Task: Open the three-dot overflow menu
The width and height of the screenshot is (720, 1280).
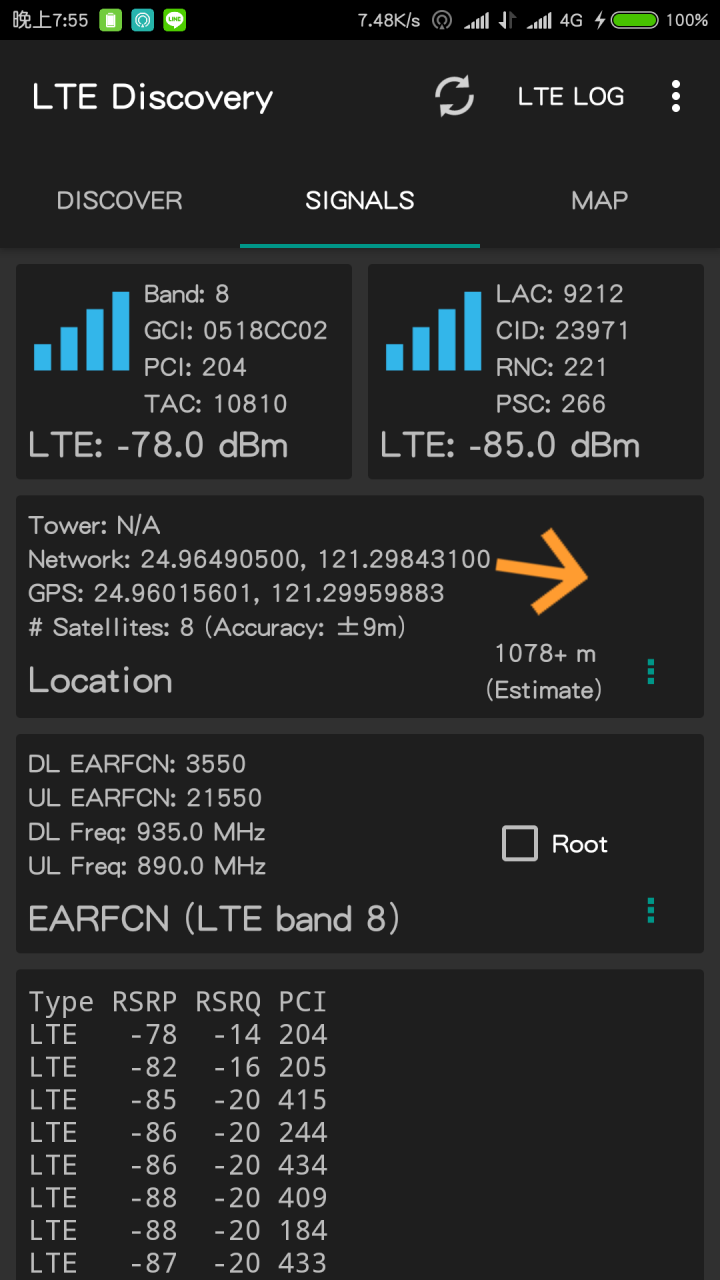Action: (x=676, y=97)
